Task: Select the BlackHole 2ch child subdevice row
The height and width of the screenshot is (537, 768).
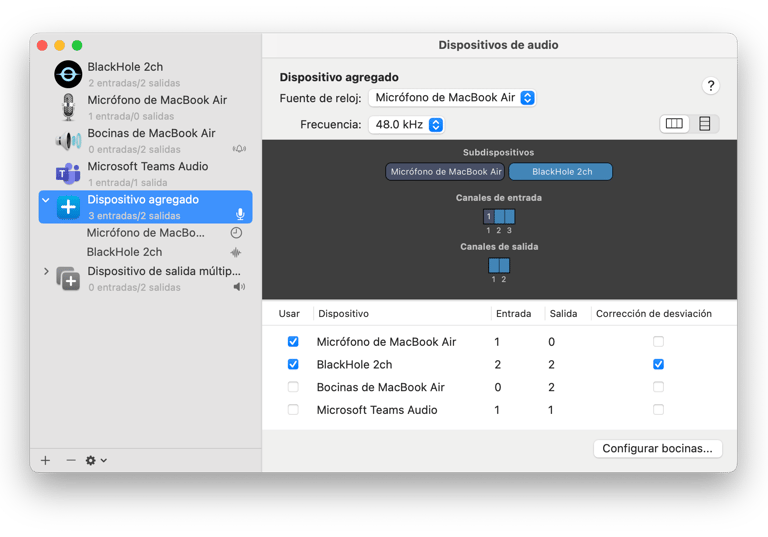Action: [x=145, y=252]
